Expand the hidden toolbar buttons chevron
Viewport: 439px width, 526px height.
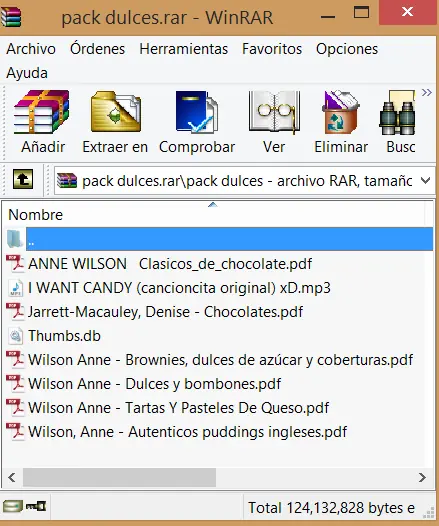[427, 92]
